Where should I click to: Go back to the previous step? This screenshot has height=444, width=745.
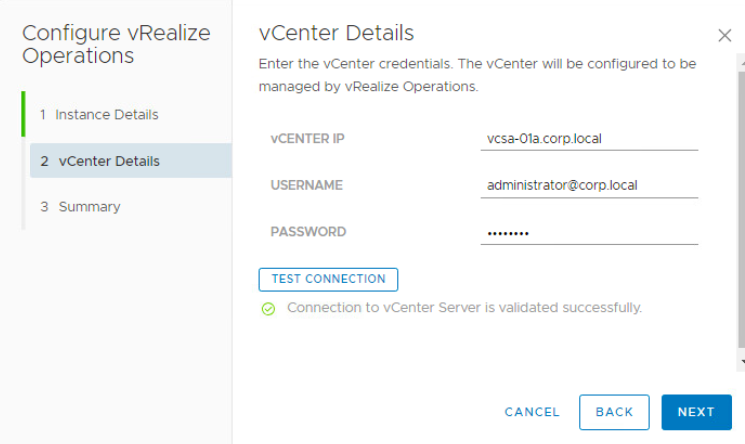pos(614,412)
